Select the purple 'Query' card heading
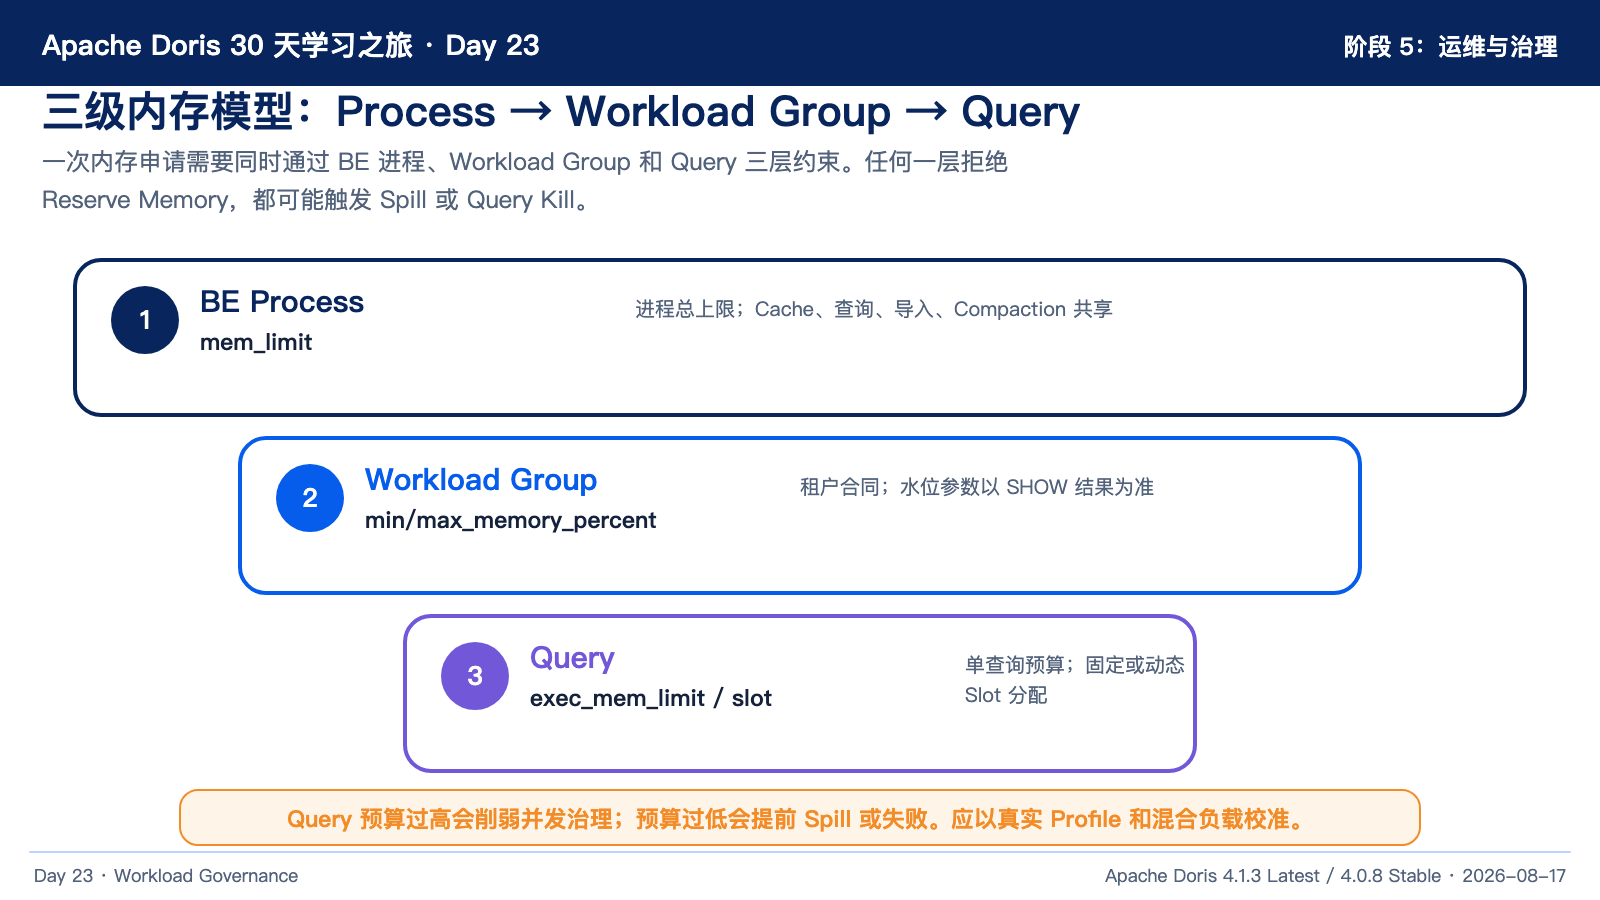This screenshot has height=900, width=1600. (572, 658)
